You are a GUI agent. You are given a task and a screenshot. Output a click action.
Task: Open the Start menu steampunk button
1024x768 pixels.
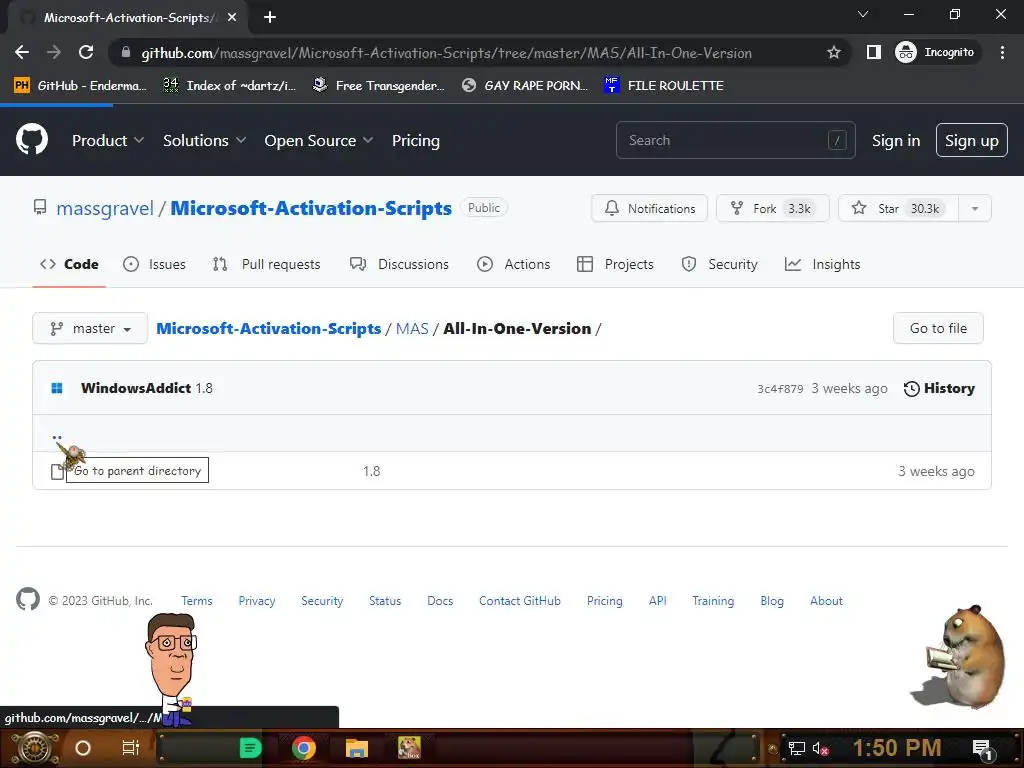[34, 748]
